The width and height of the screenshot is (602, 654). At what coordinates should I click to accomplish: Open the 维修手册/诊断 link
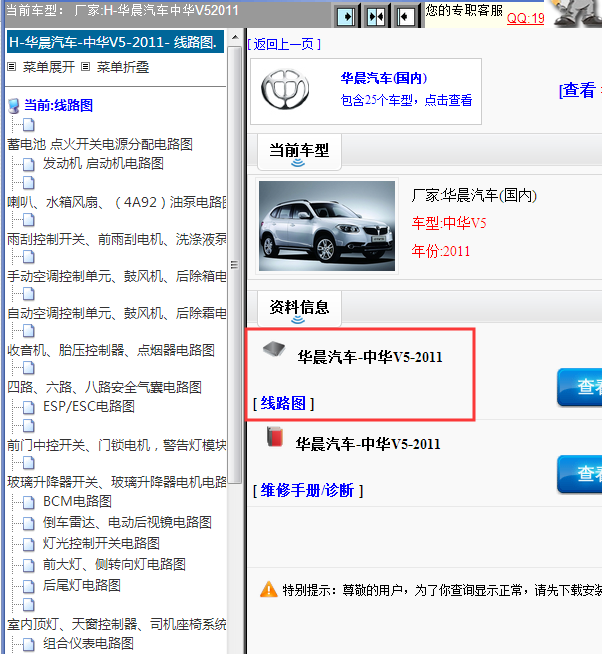308,490
